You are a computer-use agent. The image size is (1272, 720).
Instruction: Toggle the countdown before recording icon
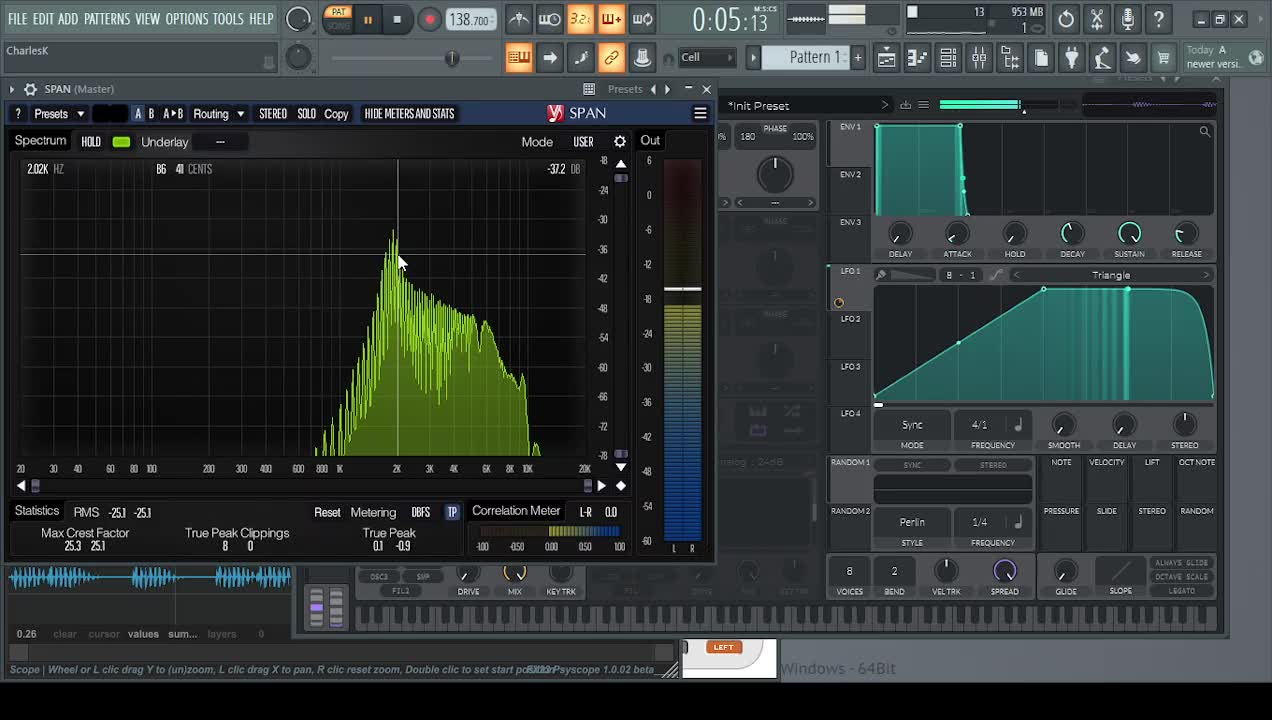click(580, 19)
